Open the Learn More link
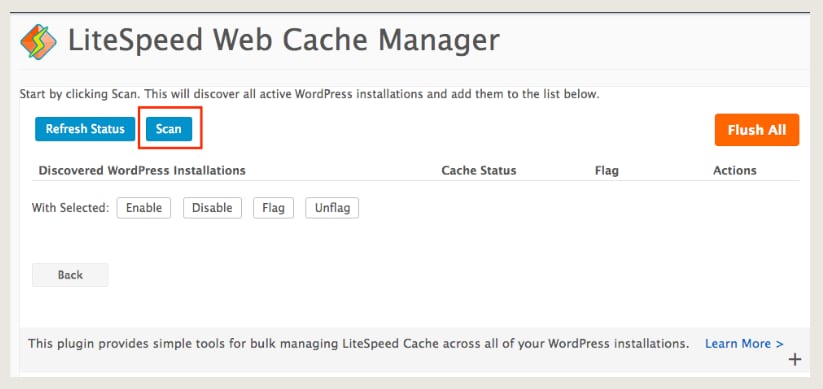The width and height of the screenshot is (823, 389). [x=744, y=344]
